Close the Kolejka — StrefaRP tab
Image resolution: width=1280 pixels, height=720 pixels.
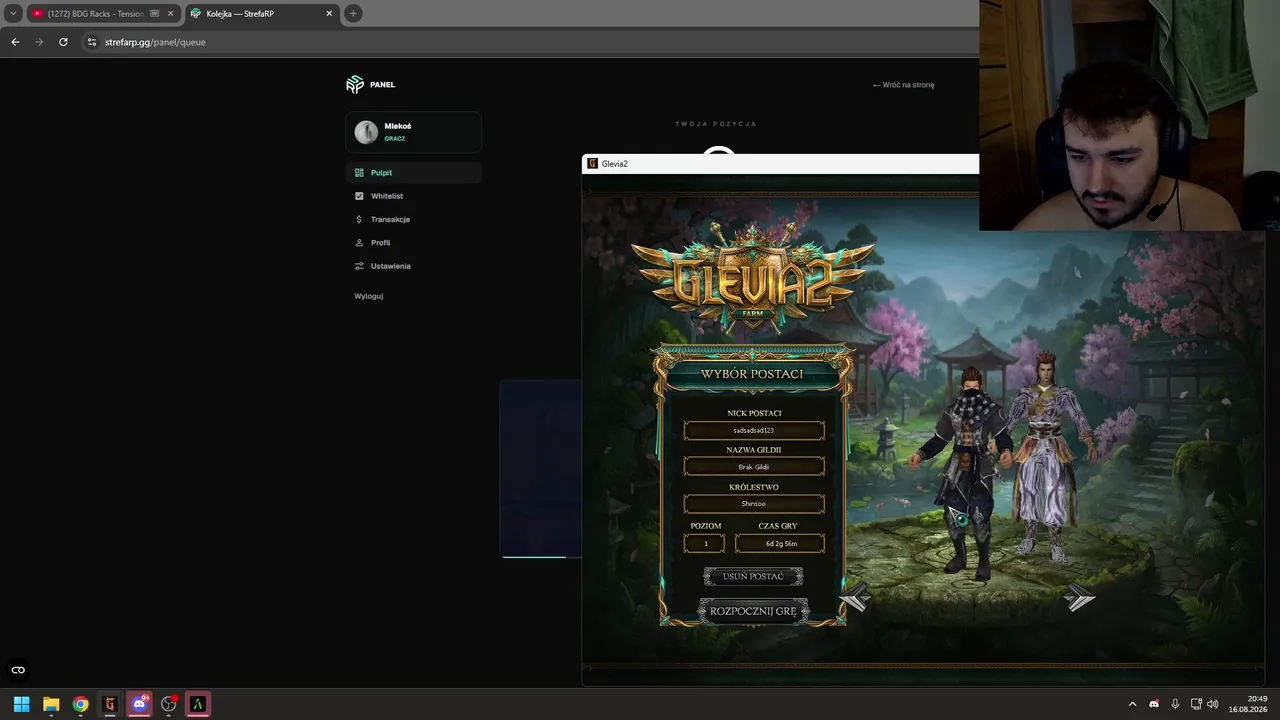tap(328, 13)
